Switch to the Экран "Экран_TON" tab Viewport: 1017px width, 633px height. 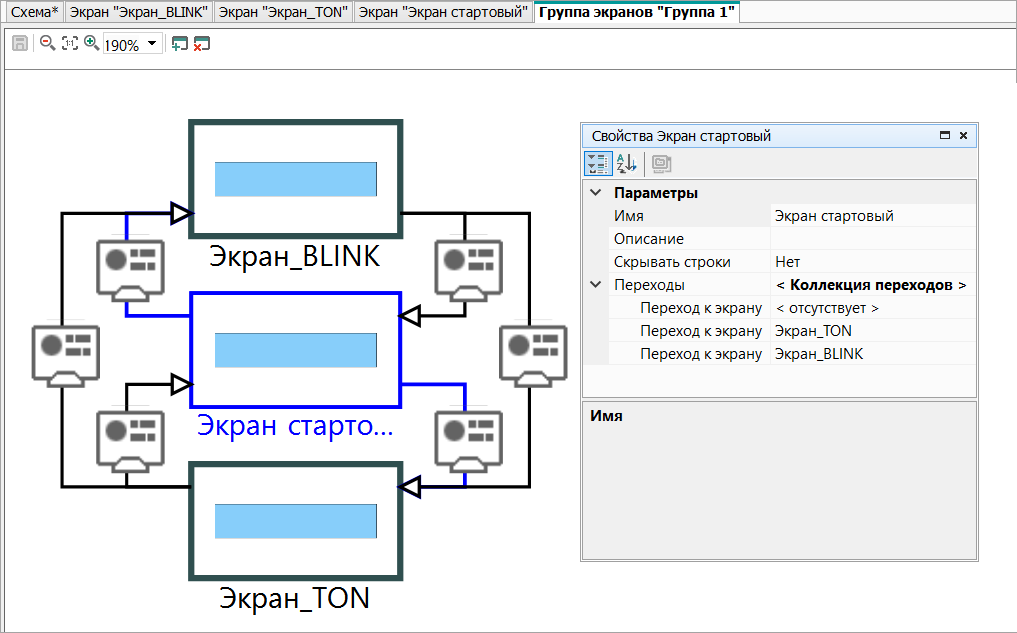point(284,12)
